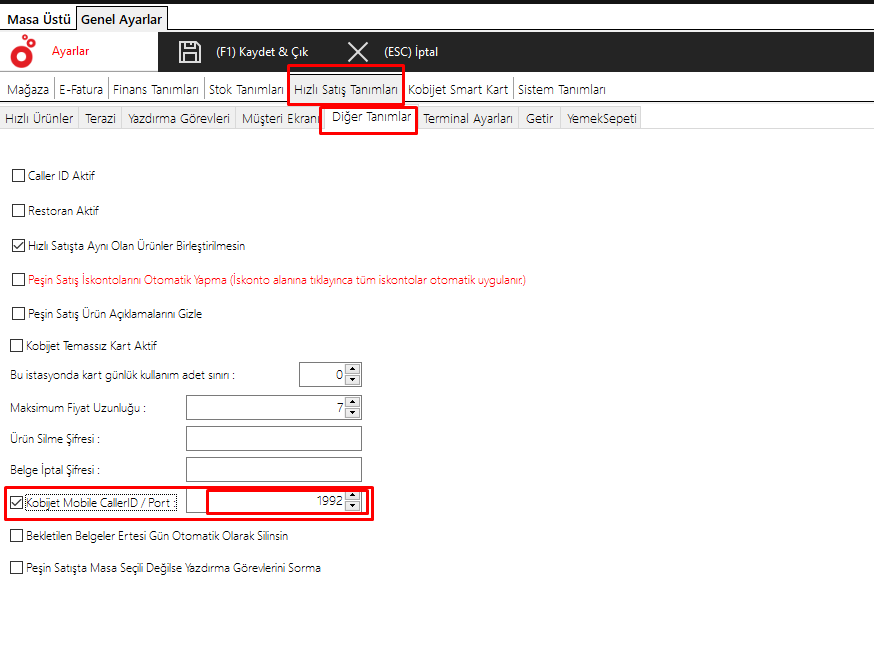Click the Ürün Silme Şifresi field

pos(274,439)
